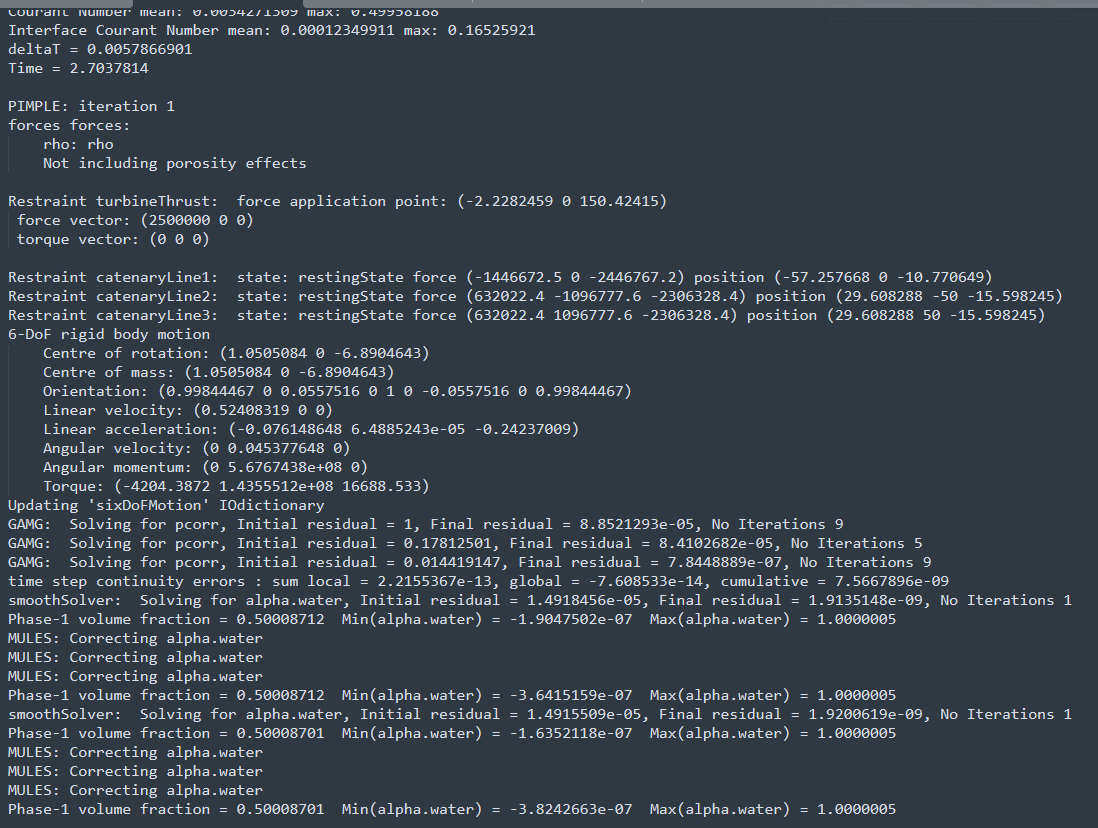Click the 'Angular momentum' line

tap(205, 467)
